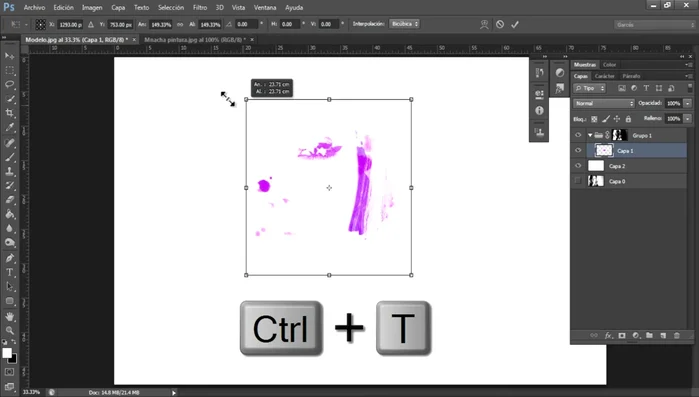The width and height of the screenshot is (699, 397).
Task: Toggle relative positioning triangle icon
Action: pyautogui.click(x=90, y=25)
